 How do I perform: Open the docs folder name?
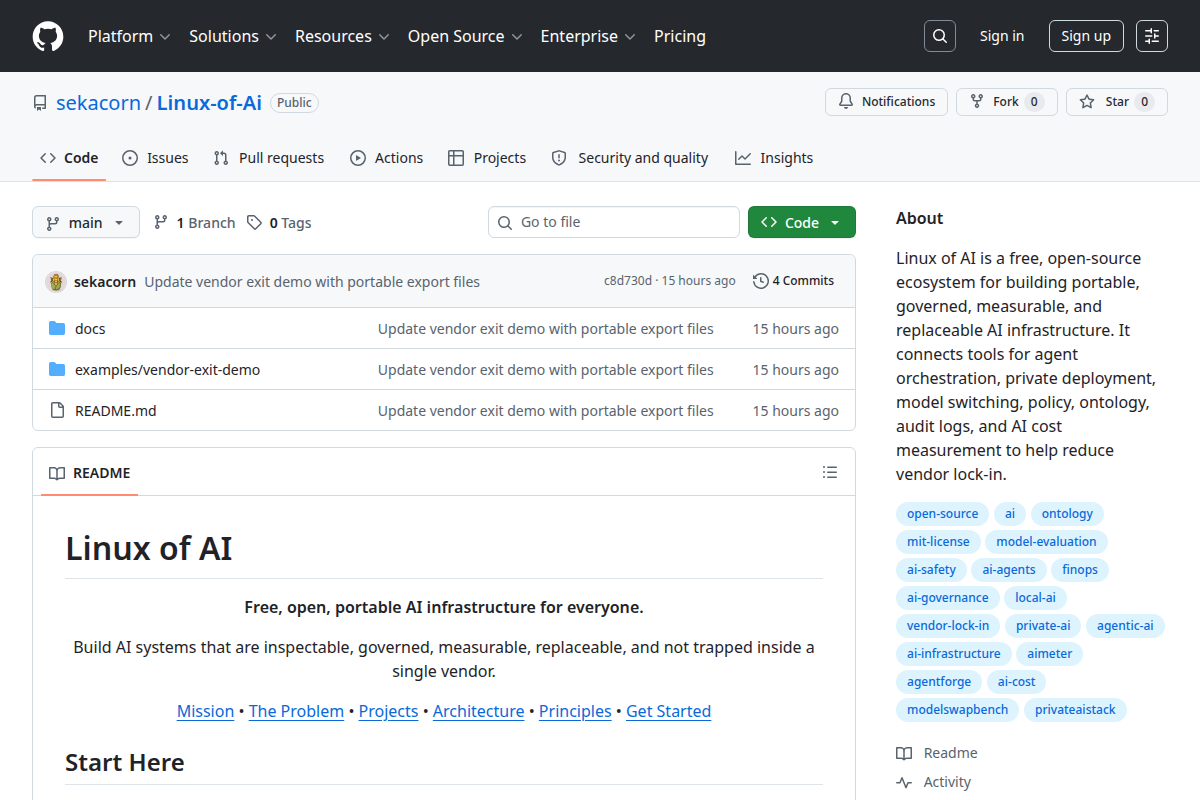click(90, 329)
